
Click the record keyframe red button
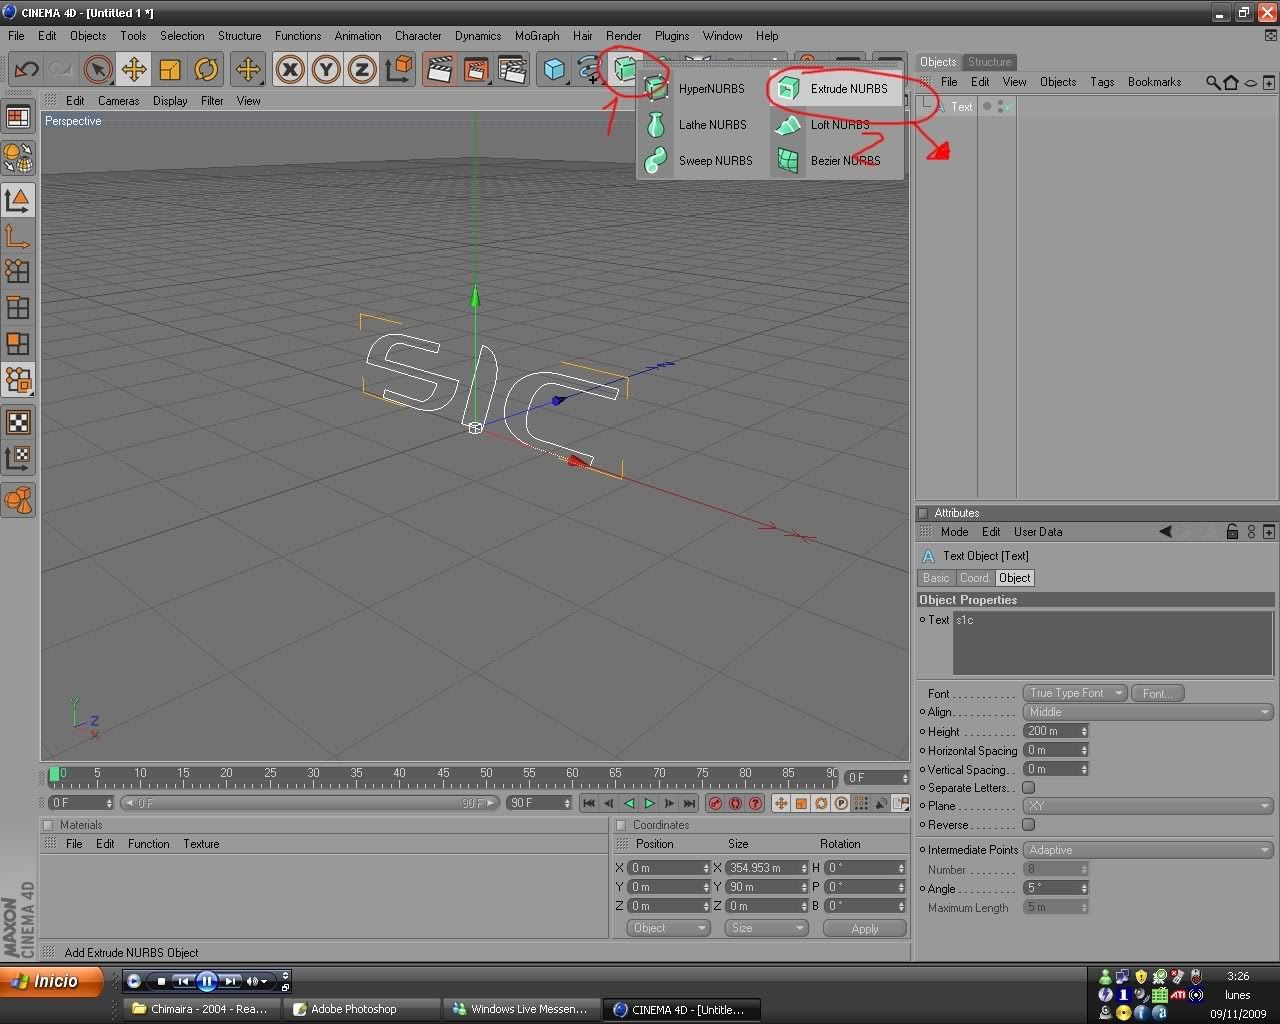(716, 803)
